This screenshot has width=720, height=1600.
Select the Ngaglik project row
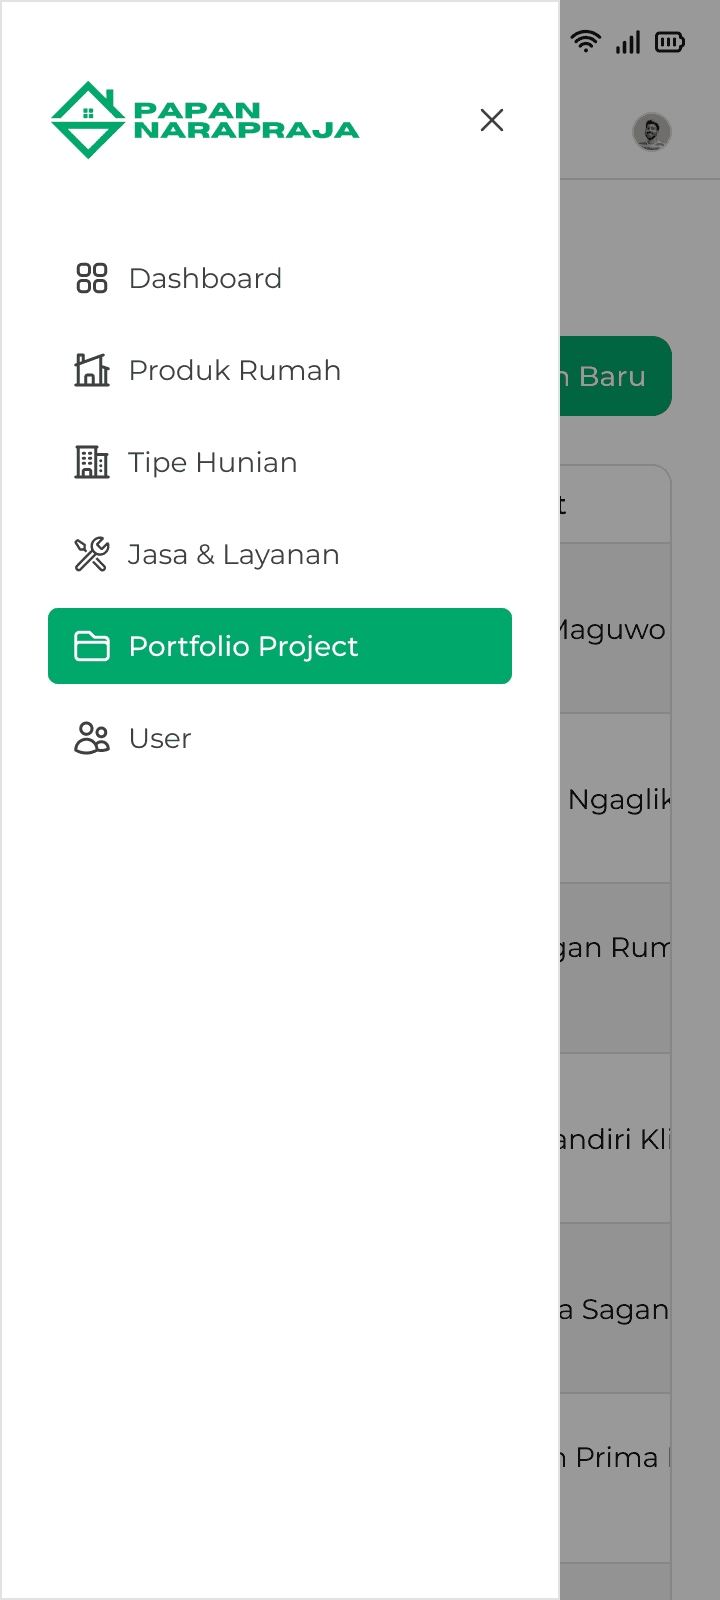coord(616,799)
